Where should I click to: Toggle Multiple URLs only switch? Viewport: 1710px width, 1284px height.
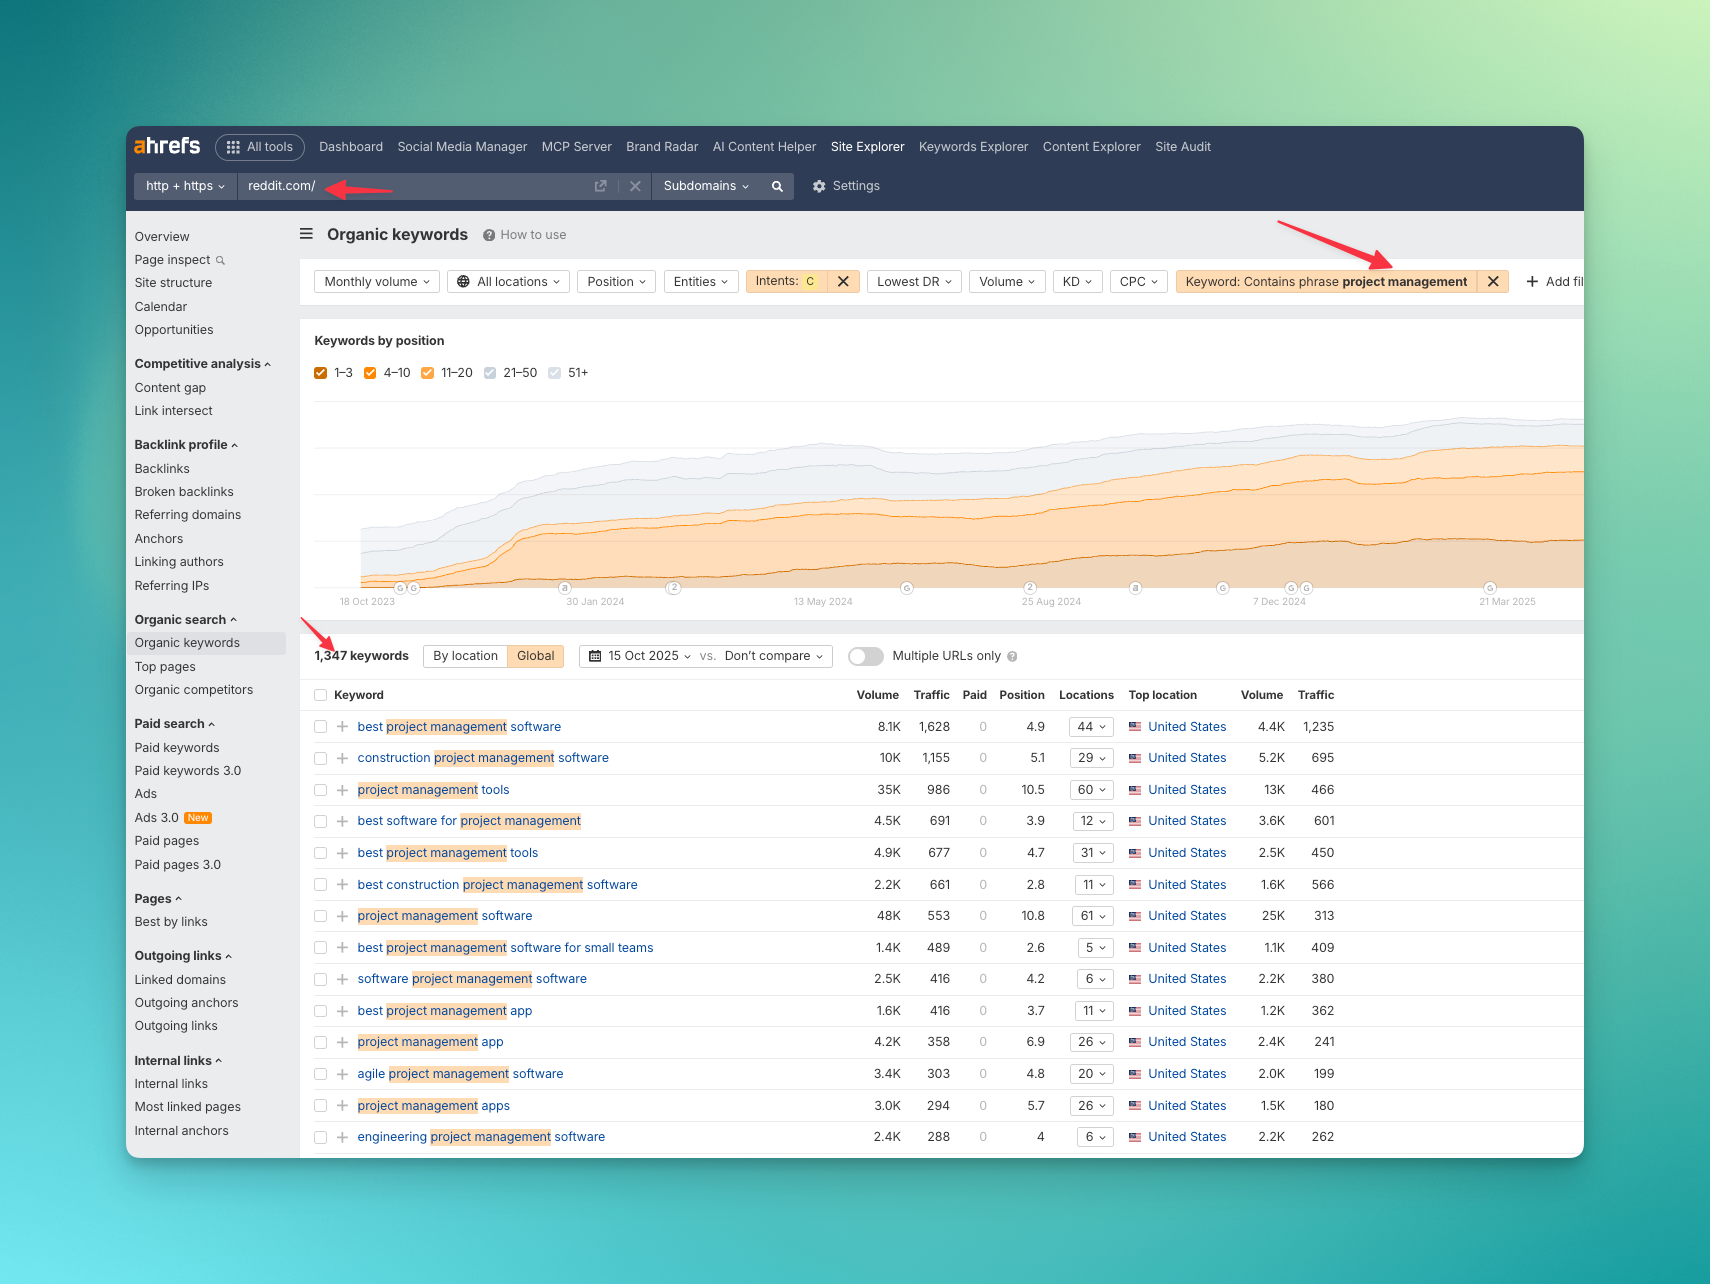pyautogui.click(x=865, y=656)
